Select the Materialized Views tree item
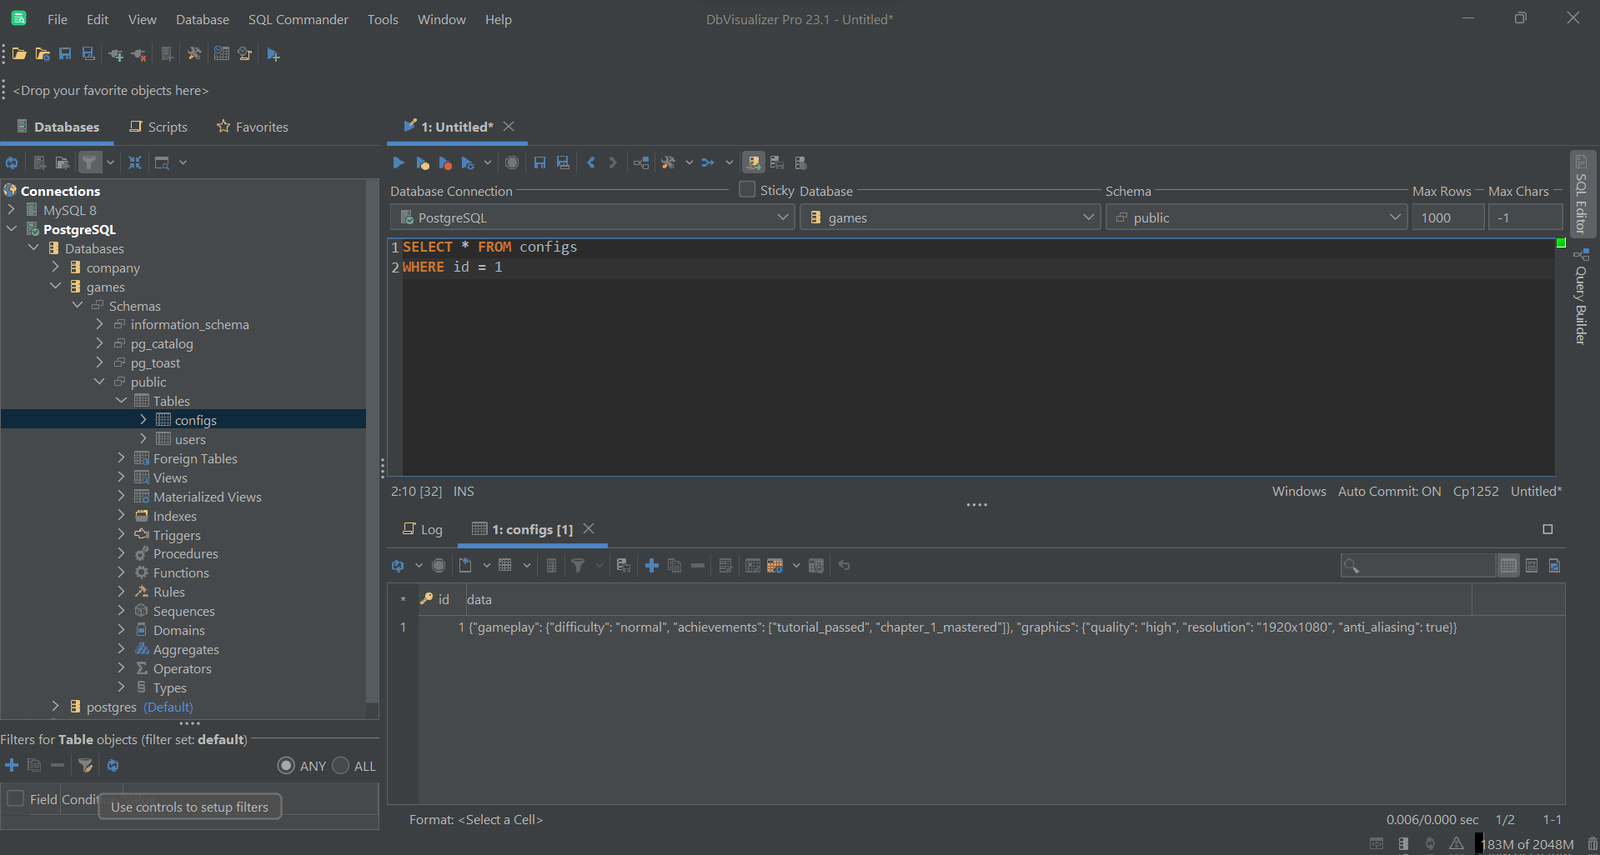The height and width of the screenshot is (855, 1600). (x=207, y=497)
